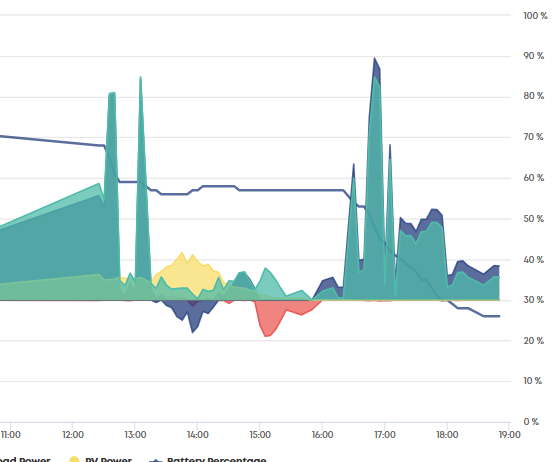Toggle the PV Power legend entry
Screen dimensions: 552x462
click(x=100, y=459)
